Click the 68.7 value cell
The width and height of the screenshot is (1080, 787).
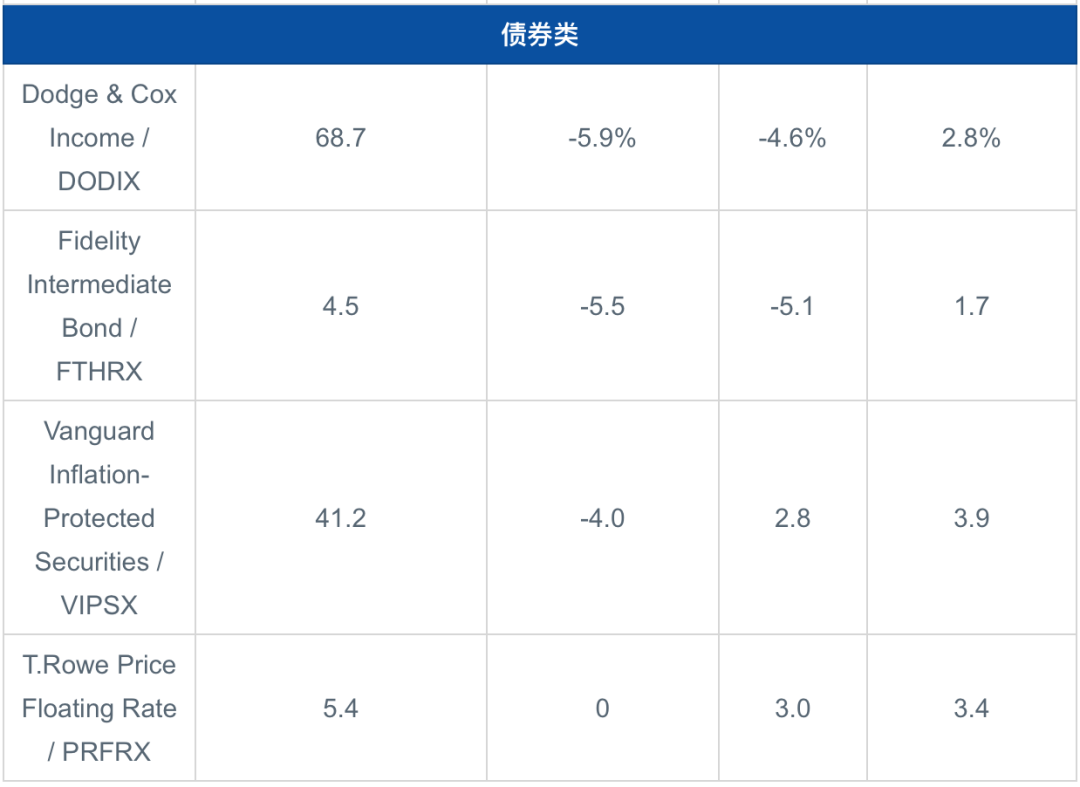341,138
